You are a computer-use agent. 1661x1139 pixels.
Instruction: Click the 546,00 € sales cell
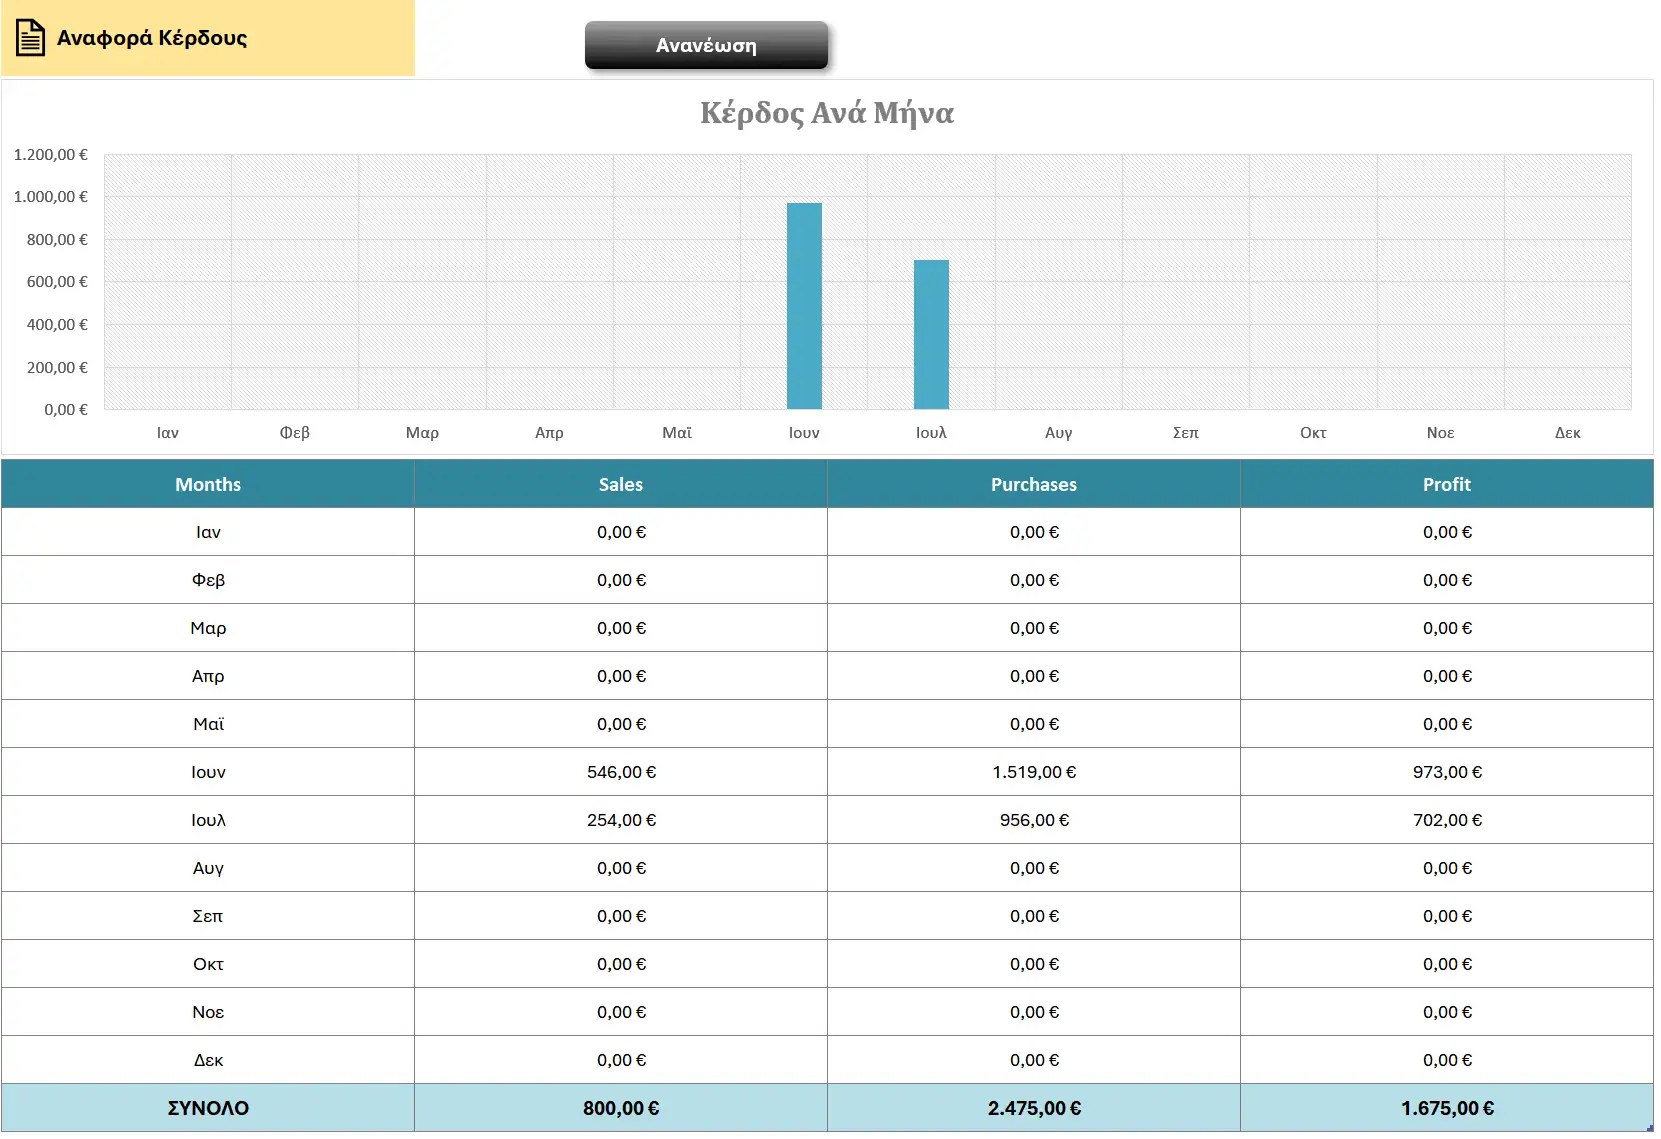pyautogui.click(x=621, y=772)
